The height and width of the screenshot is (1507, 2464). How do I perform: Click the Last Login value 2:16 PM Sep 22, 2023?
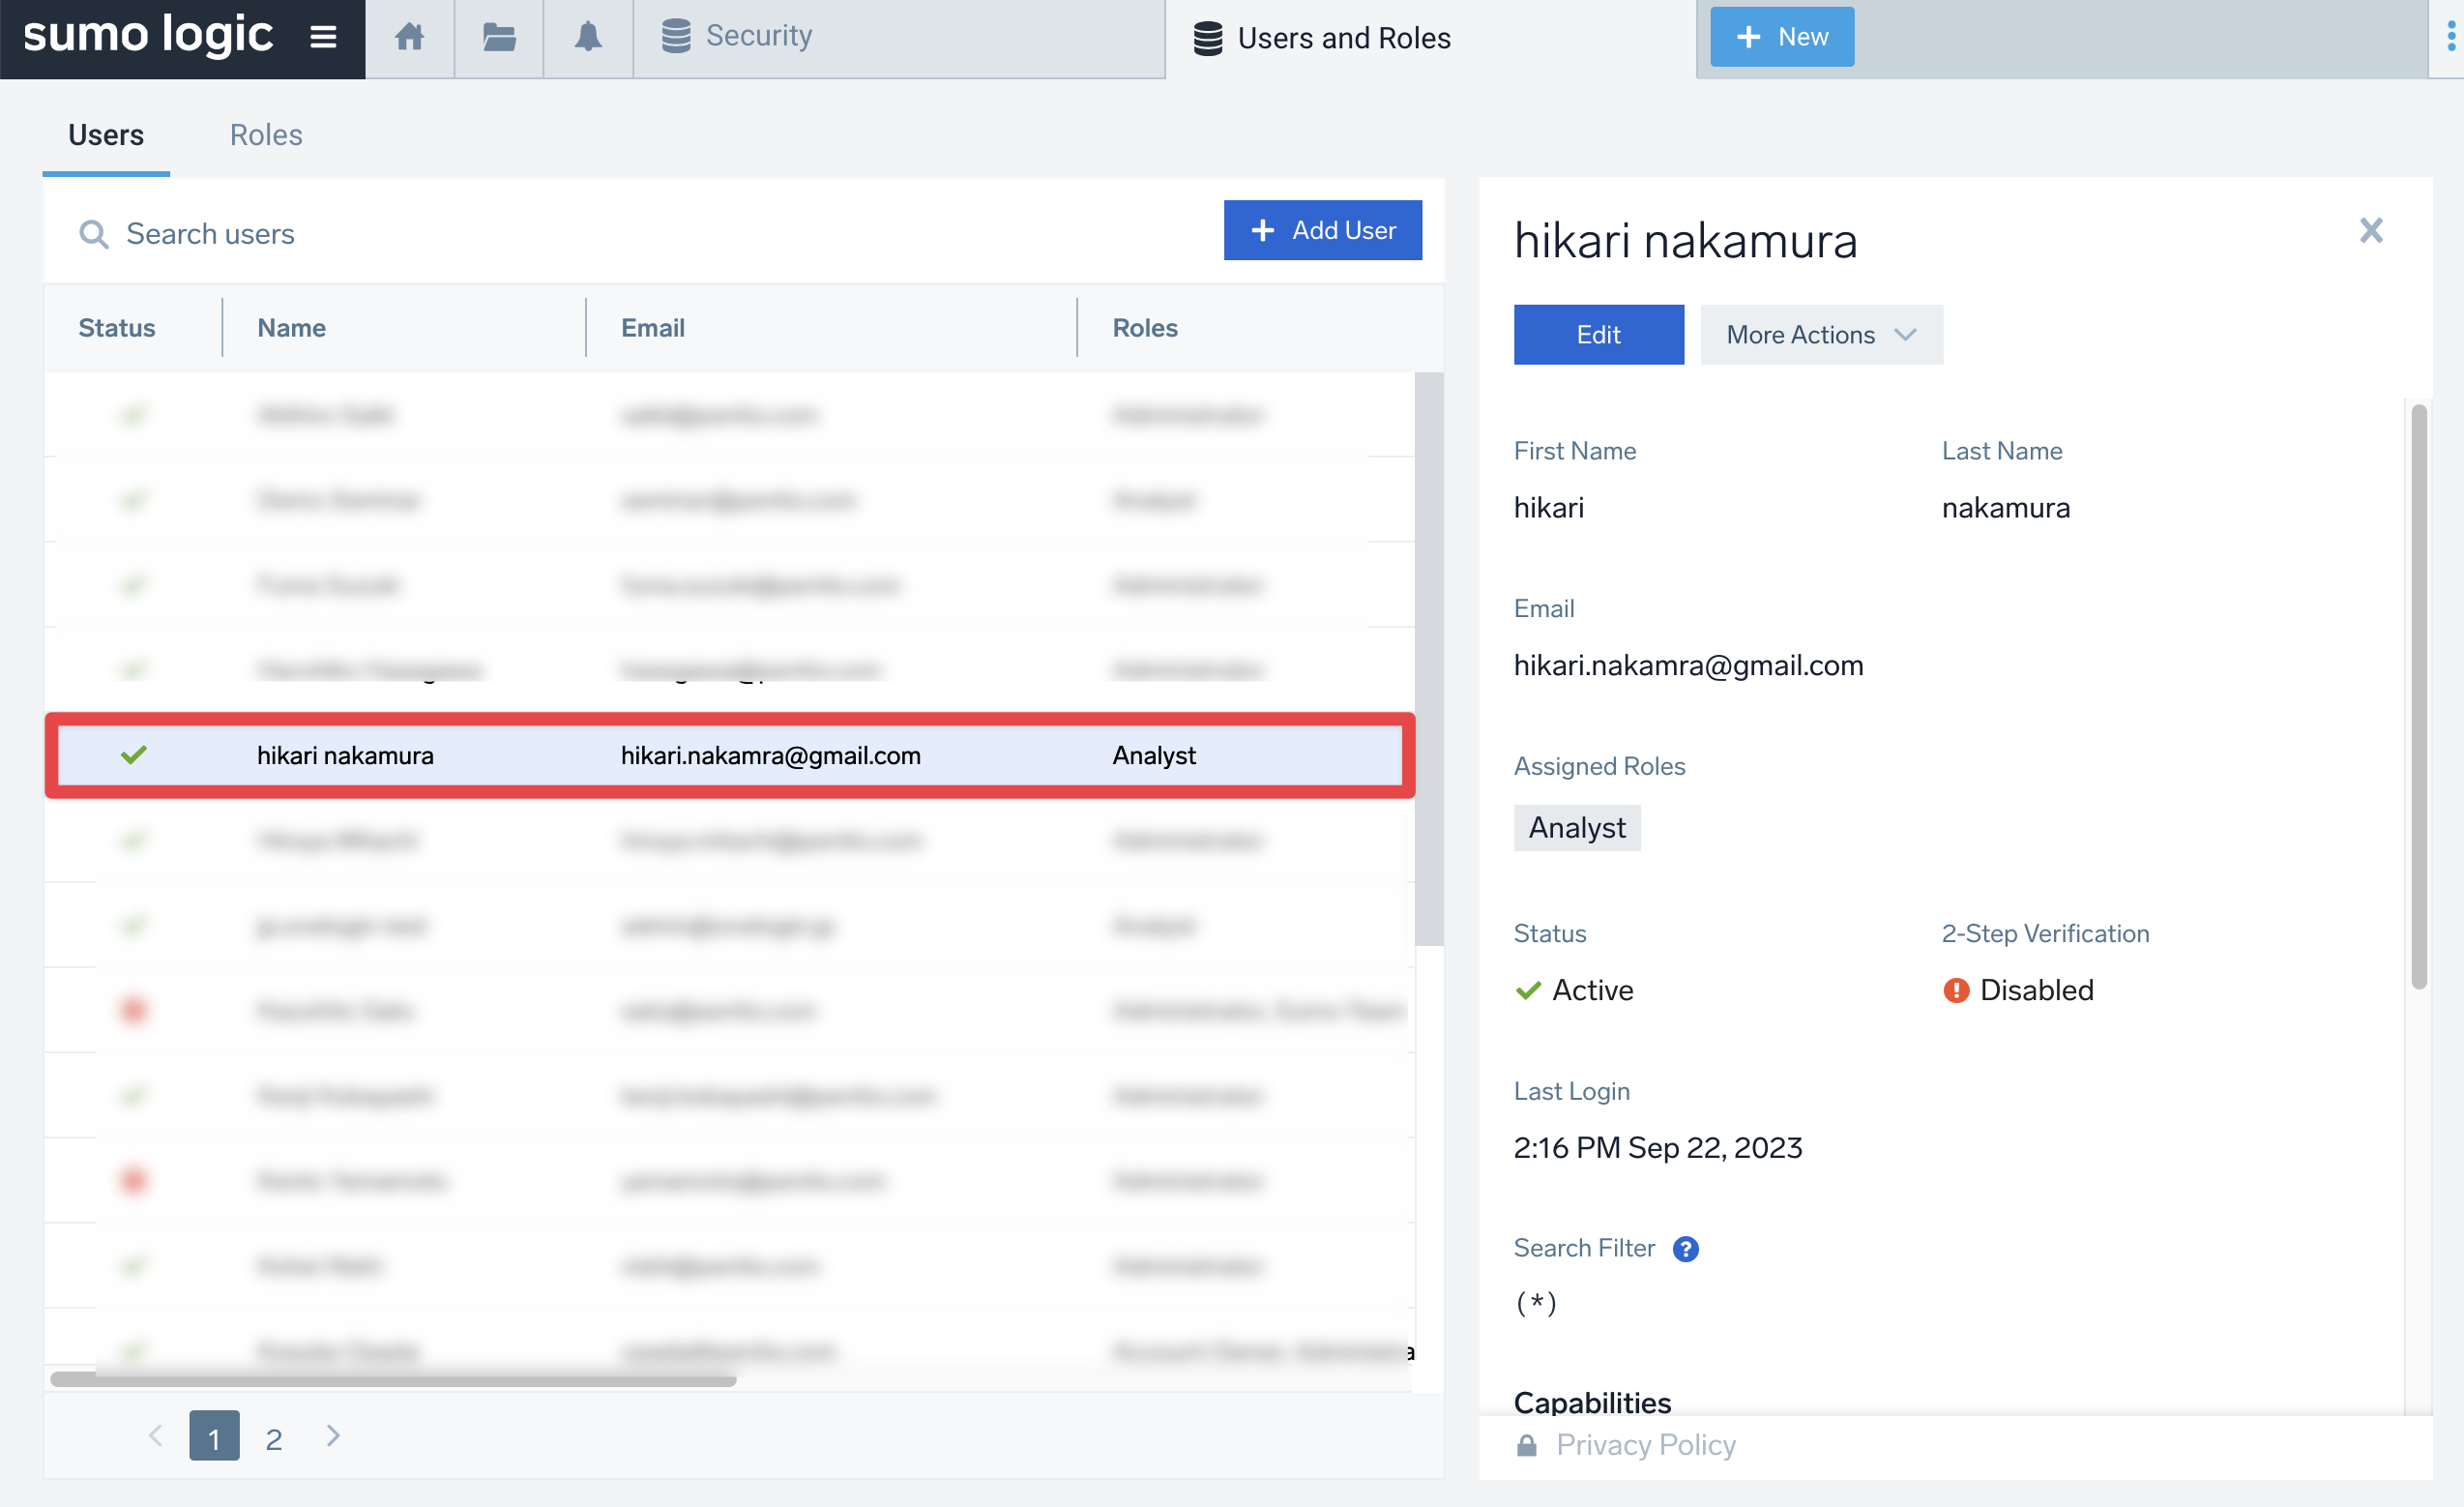(x=1657, y=1147)
